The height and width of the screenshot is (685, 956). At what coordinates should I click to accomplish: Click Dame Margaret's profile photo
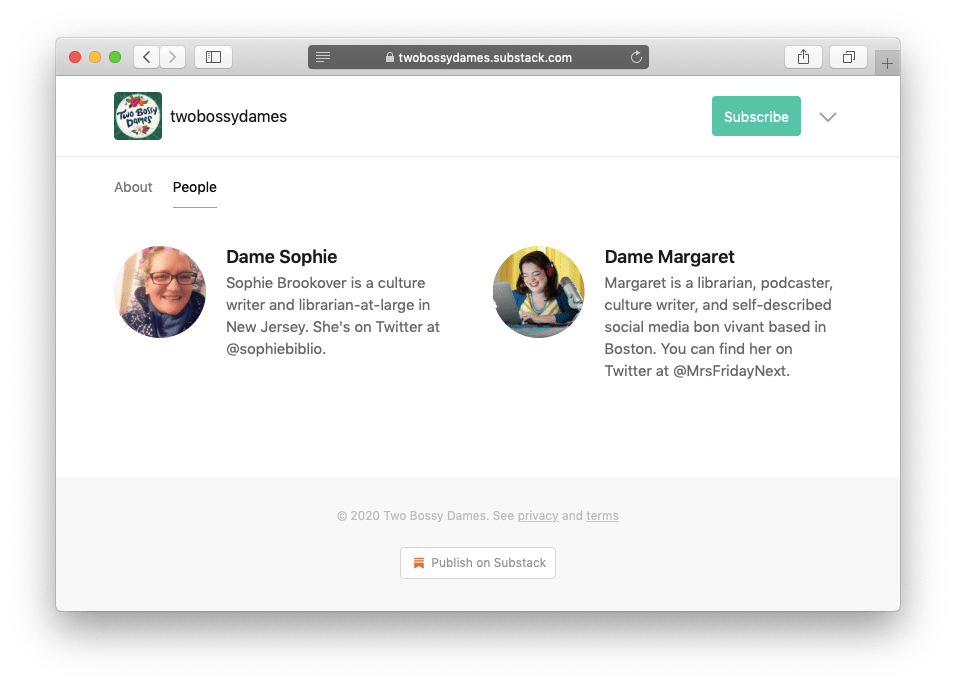[538, 292]
